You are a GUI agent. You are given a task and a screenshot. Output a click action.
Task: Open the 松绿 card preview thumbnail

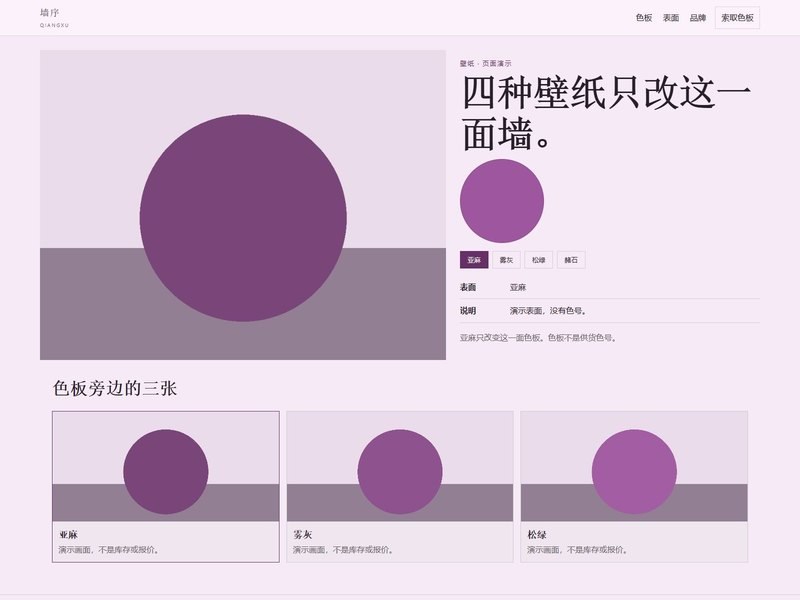tap(634, 466)
